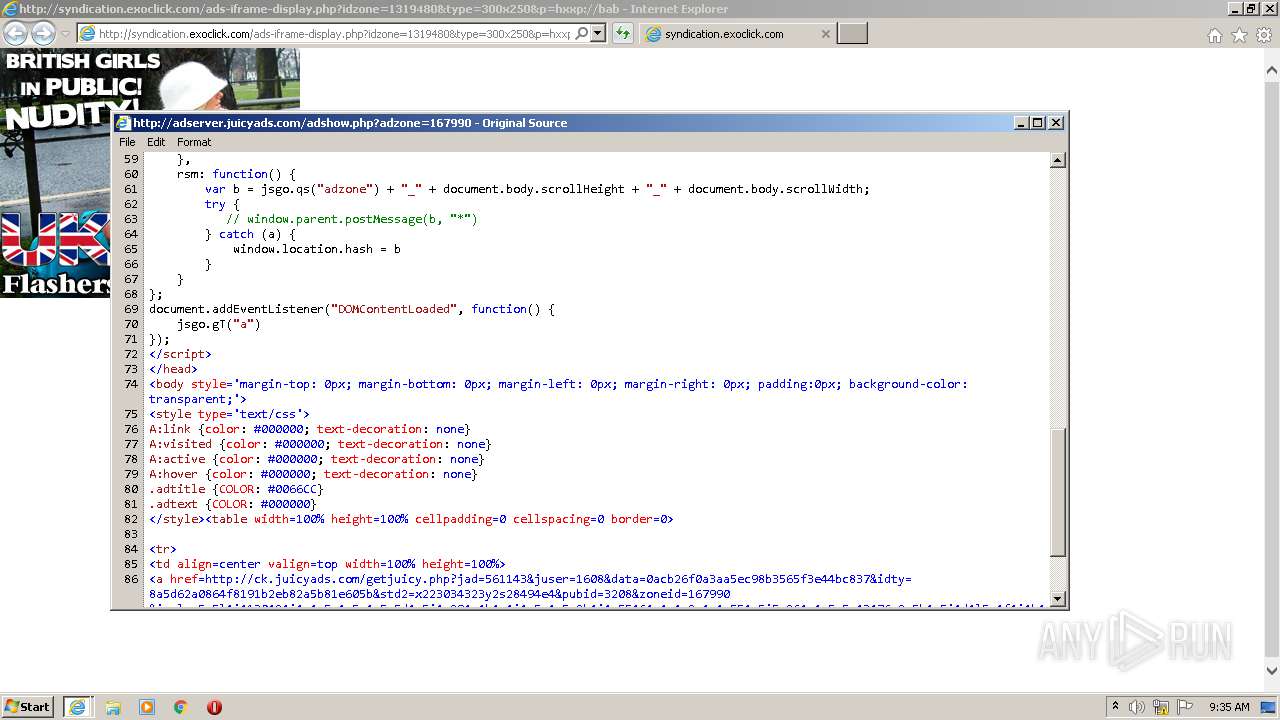1280x720 pixels.
Task: Click the '<body style=' line 74
Action: click(558, 391)
